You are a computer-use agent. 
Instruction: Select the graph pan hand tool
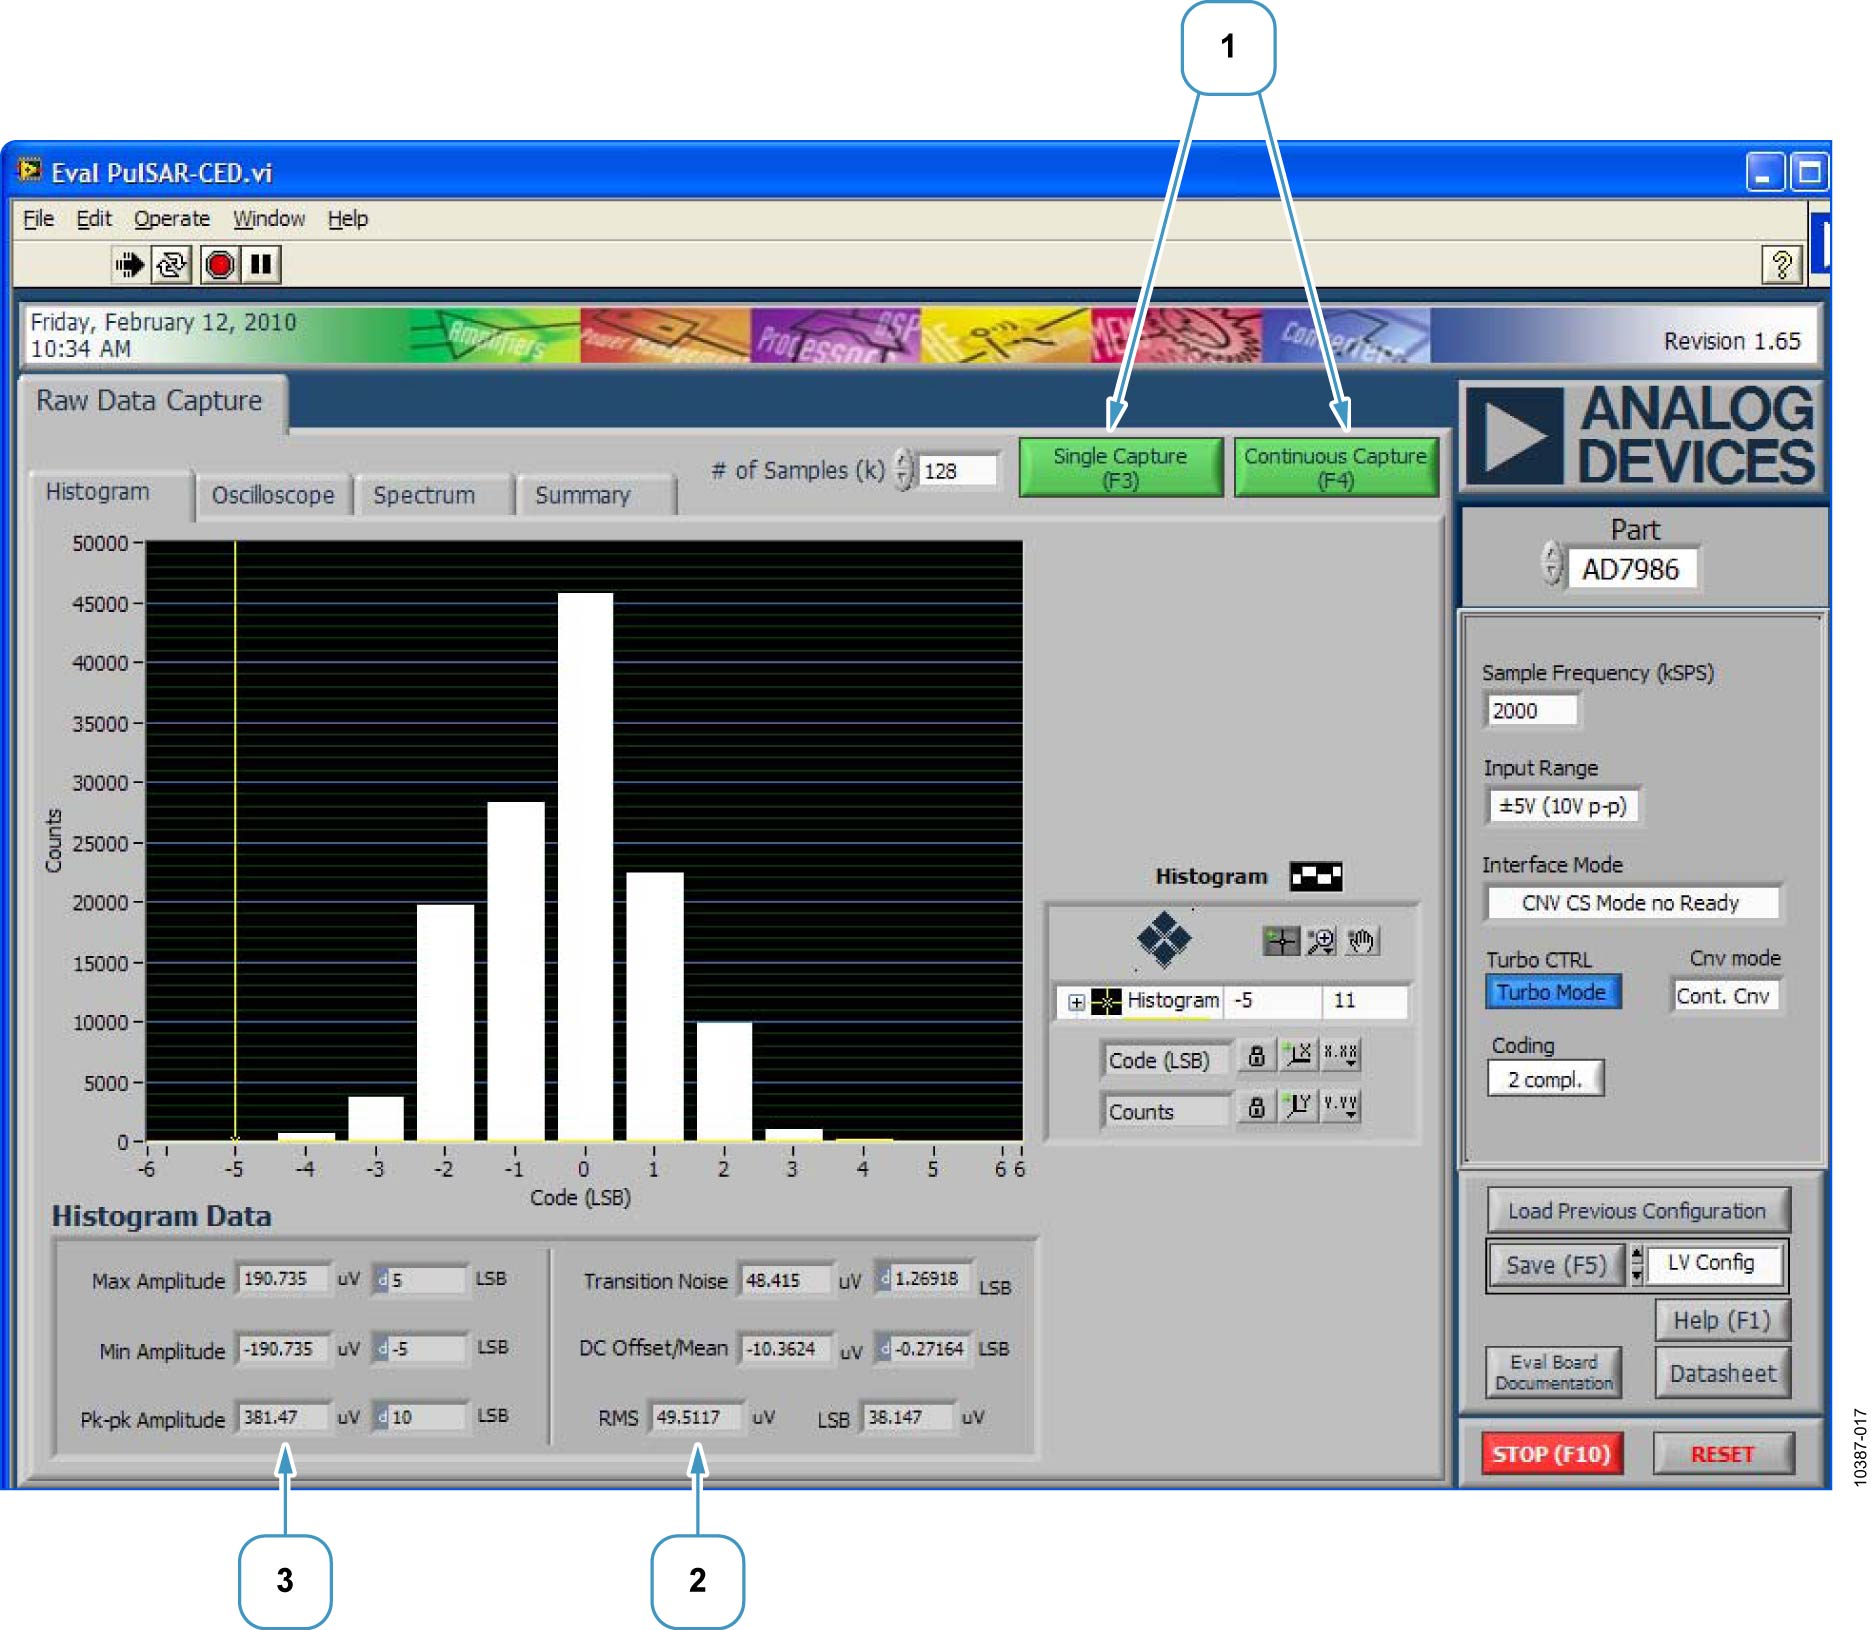tap(1361, 941)
